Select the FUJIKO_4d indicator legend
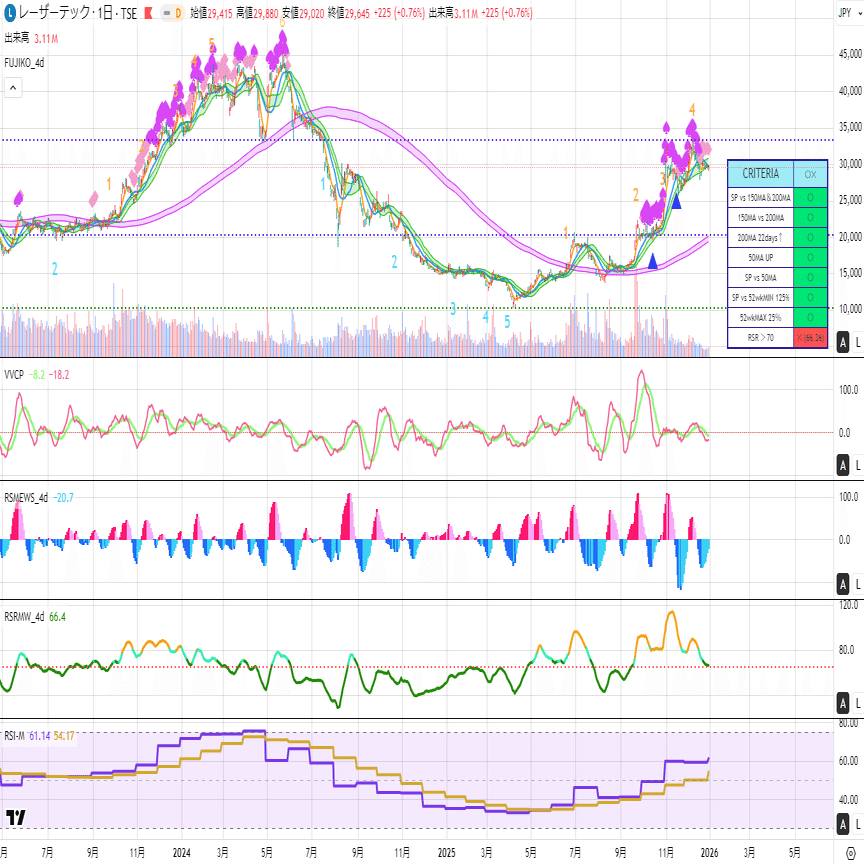The width and height of the screenshot is (864, 864). (24, 63)
